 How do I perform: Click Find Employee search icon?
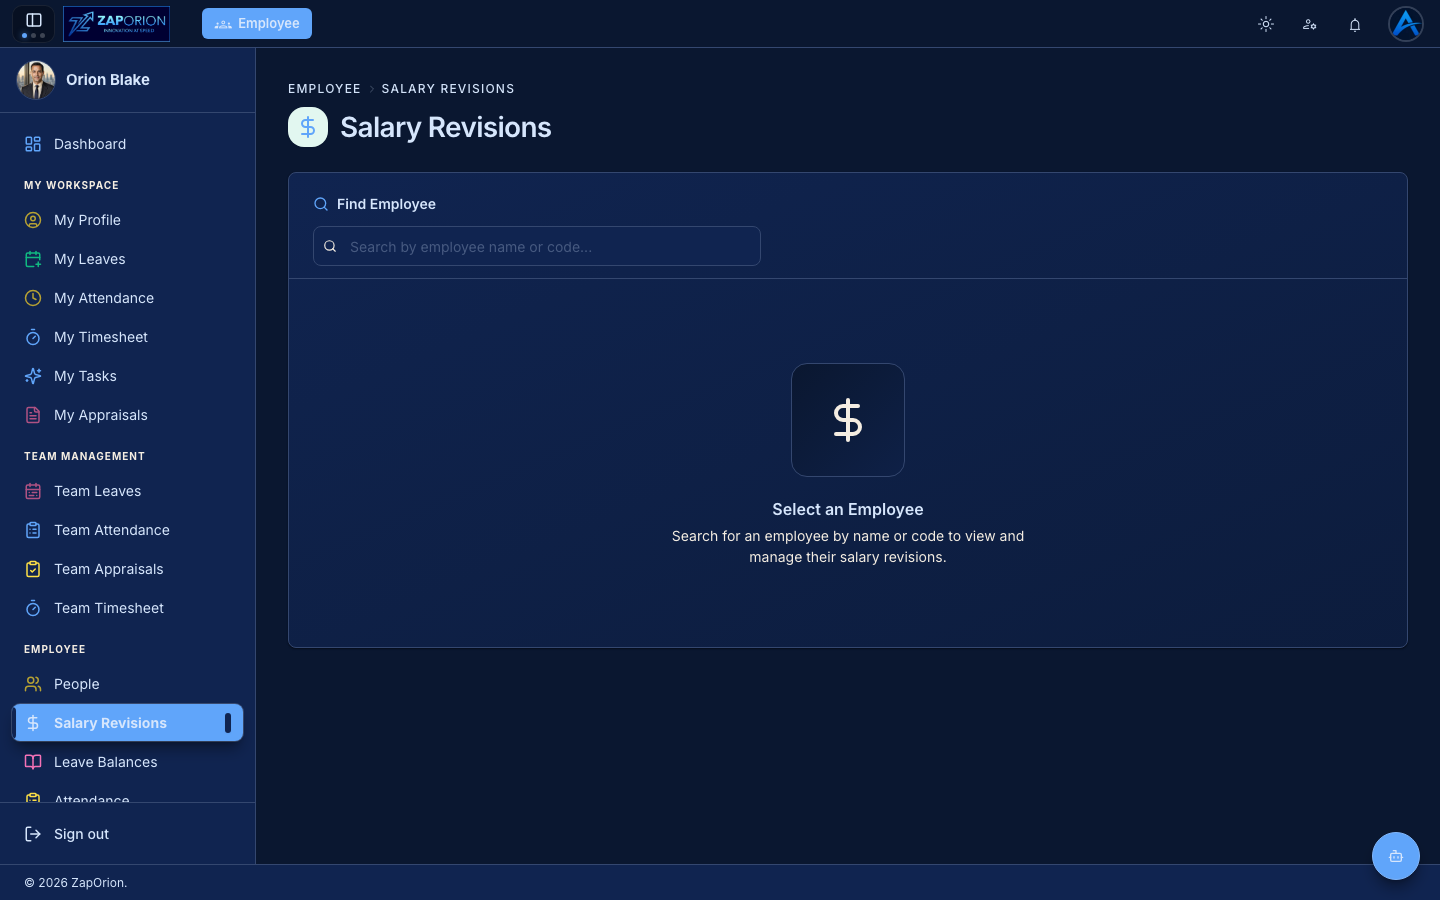(321, 204)
